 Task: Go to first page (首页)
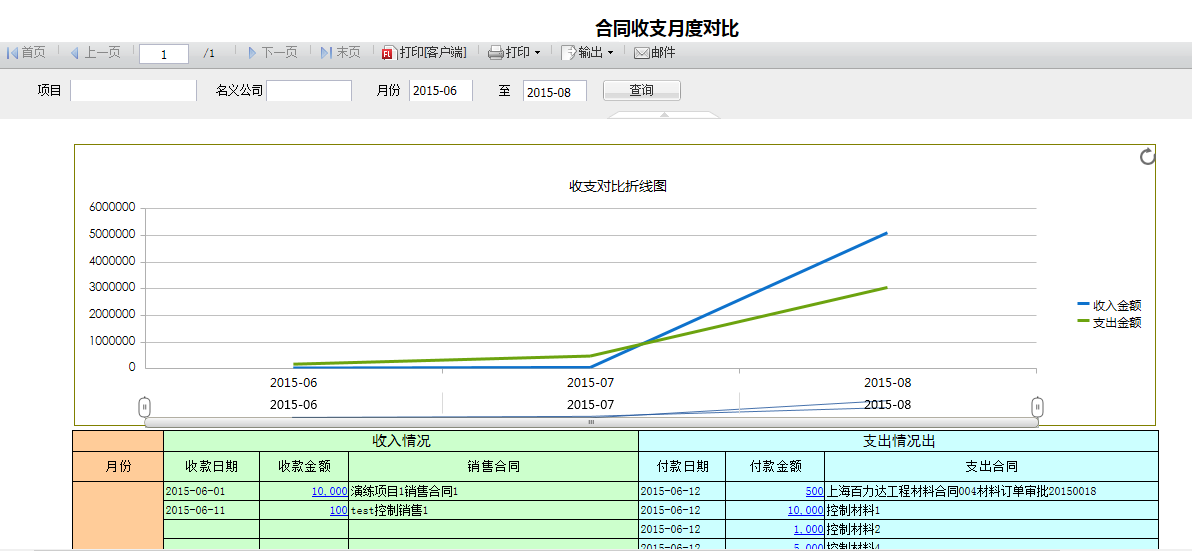[x=27, y=52]
